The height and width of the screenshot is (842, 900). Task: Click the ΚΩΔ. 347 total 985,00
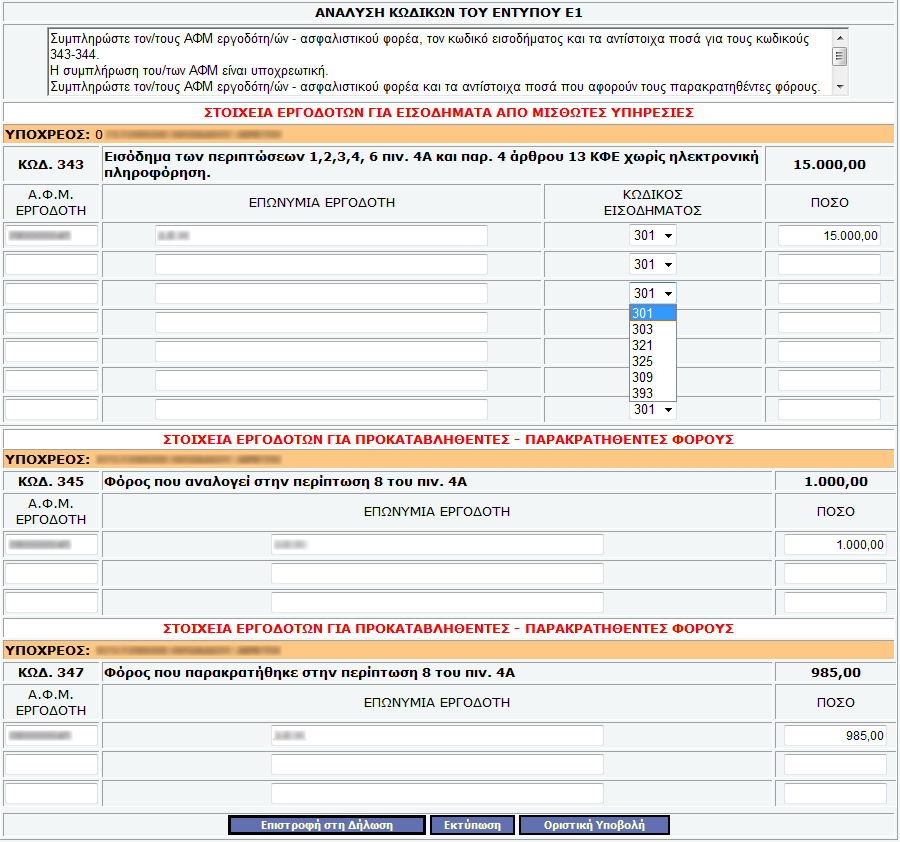(x=836, y=673)
